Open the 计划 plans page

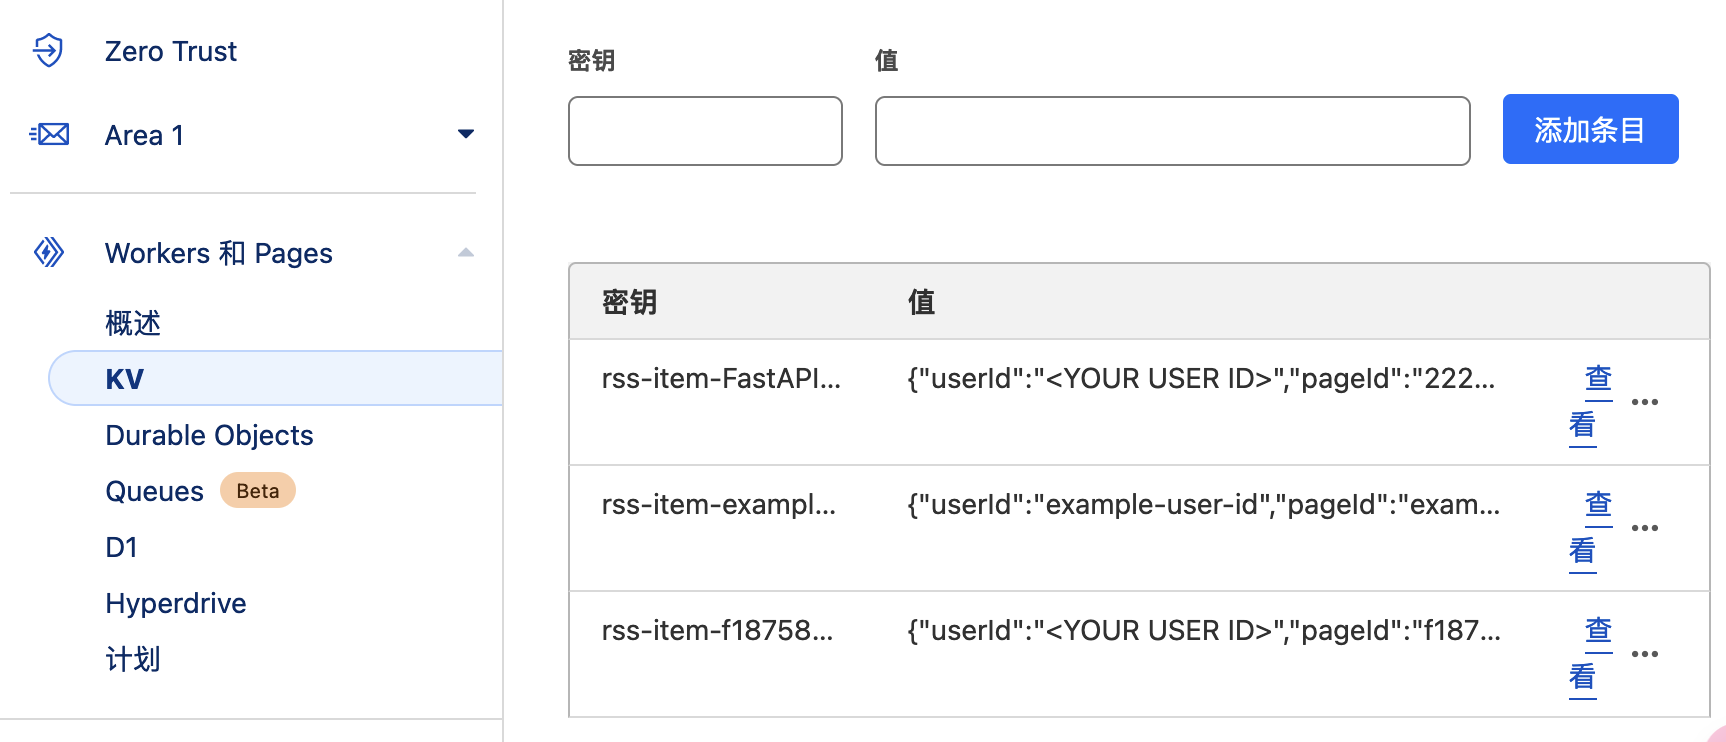(133, 659)
